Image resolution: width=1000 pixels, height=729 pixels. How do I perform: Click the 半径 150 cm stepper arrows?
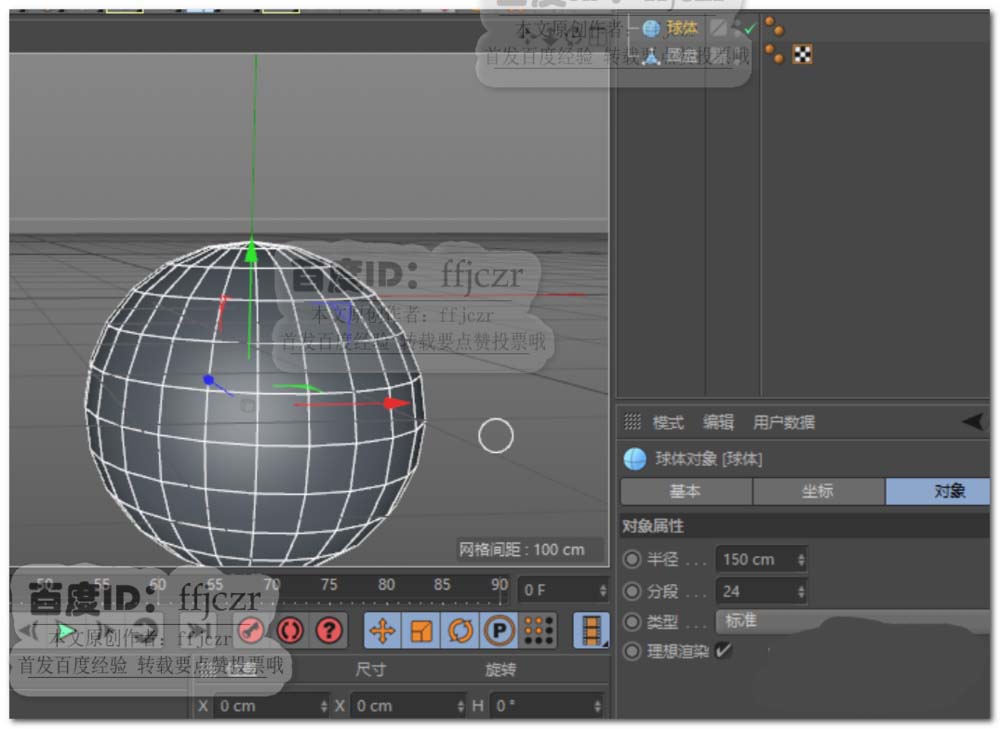[801, 560]
